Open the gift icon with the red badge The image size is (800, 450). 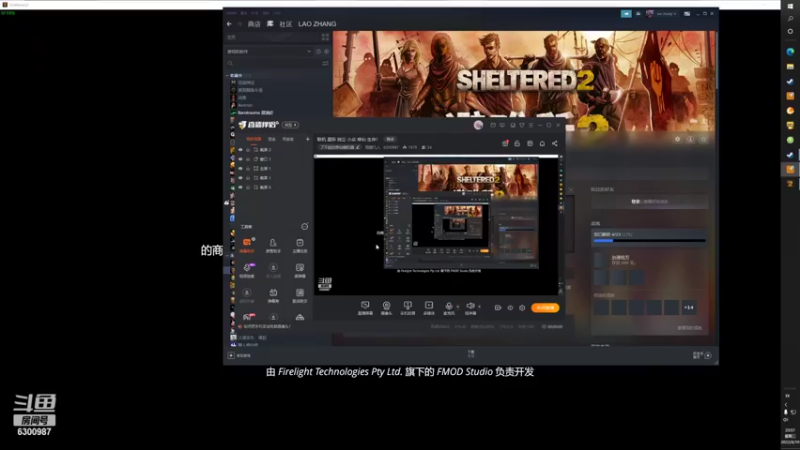(505, 144)
